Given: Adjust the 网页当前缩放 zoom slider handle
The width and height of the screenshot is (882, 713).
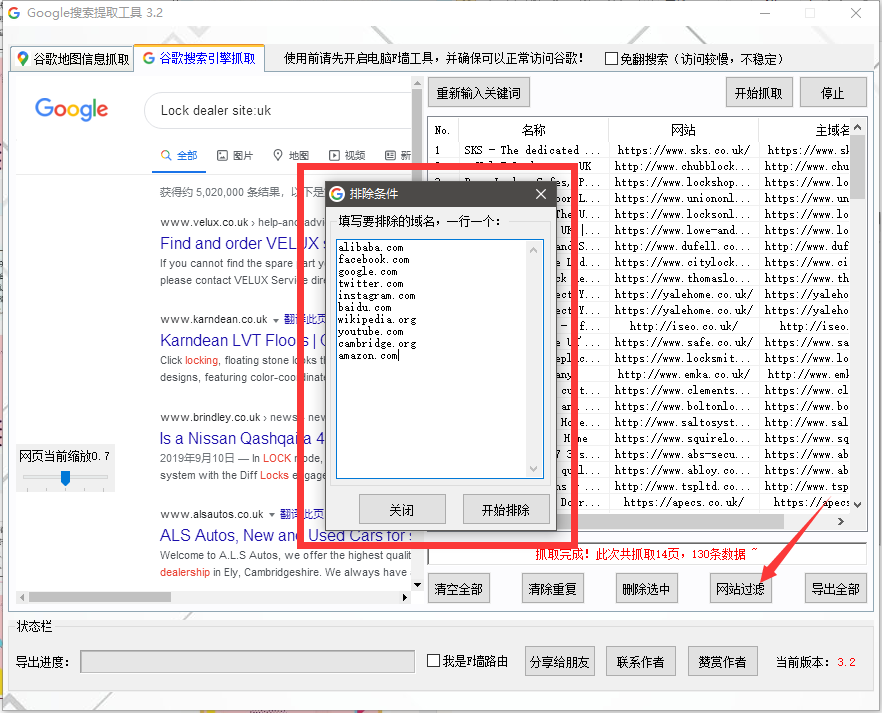Looking at the screenshot, I should click(65, 478).
